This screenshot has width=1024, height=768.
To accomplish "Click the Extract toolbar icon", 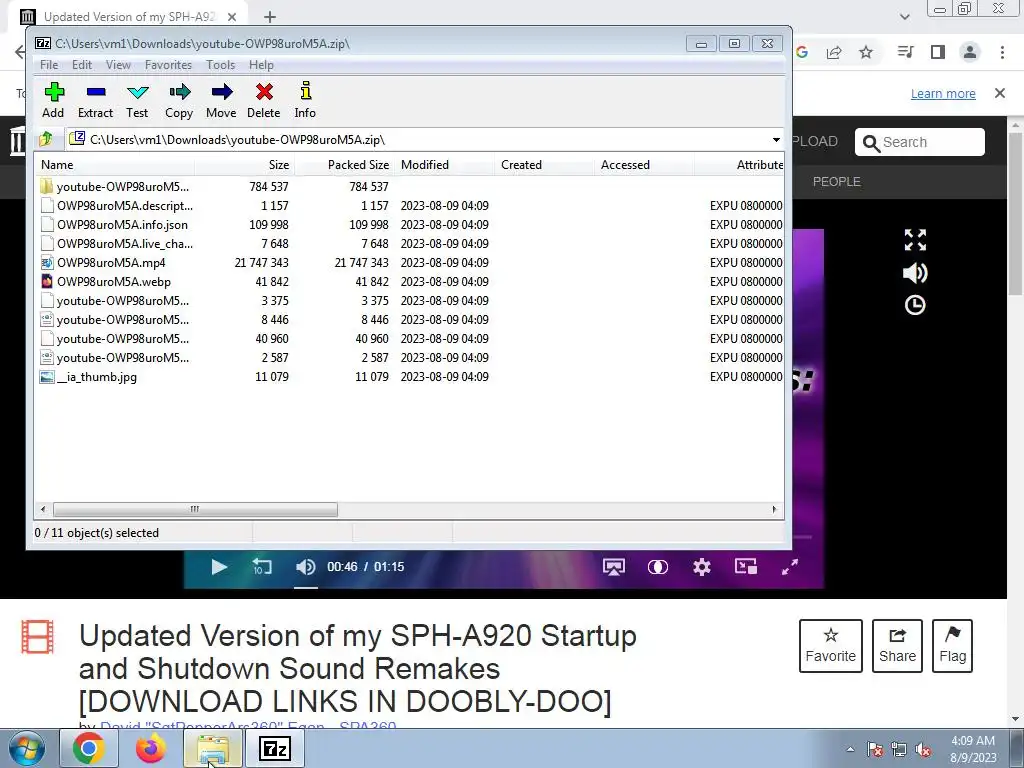I will tap(95, 100).
